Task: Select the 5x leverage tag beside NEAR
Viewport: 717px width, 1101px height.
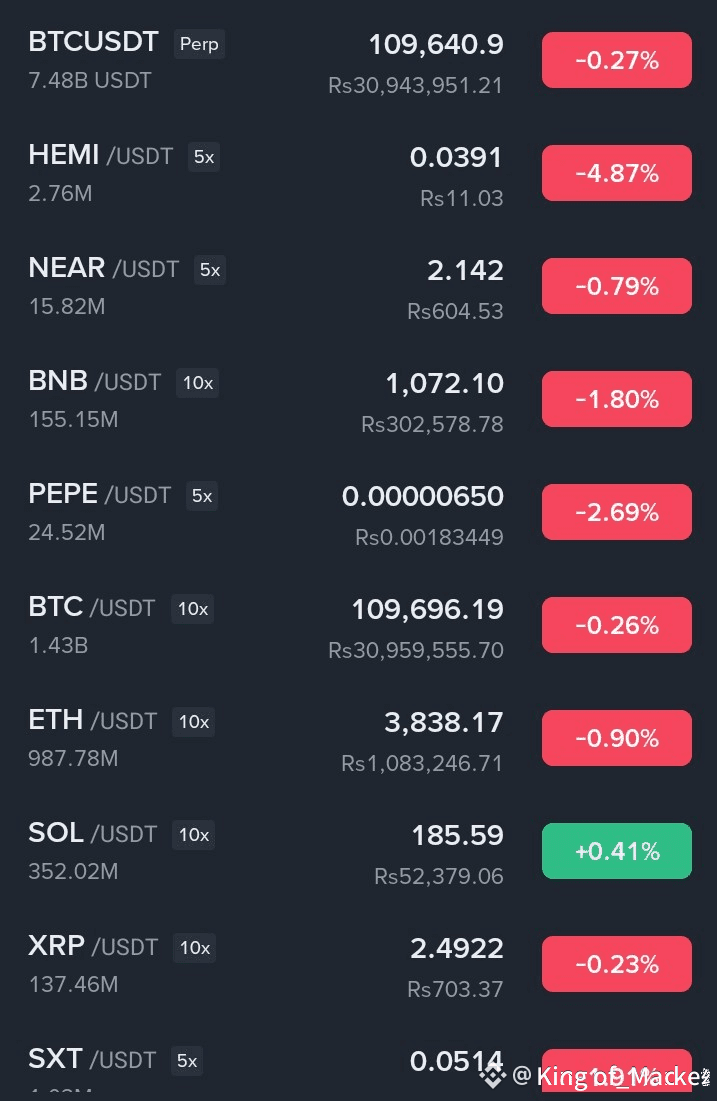Action: [x=210, y=270]
